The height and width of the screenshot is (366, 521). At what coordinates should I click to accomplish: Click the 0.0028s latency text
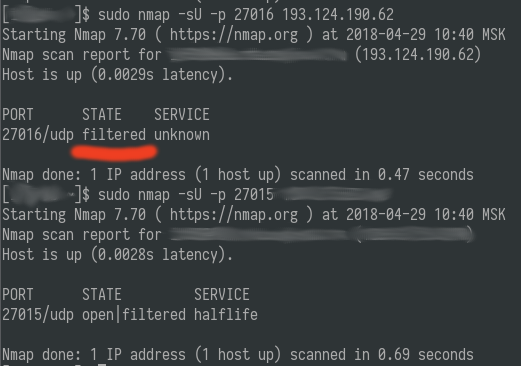coord(122,255)
